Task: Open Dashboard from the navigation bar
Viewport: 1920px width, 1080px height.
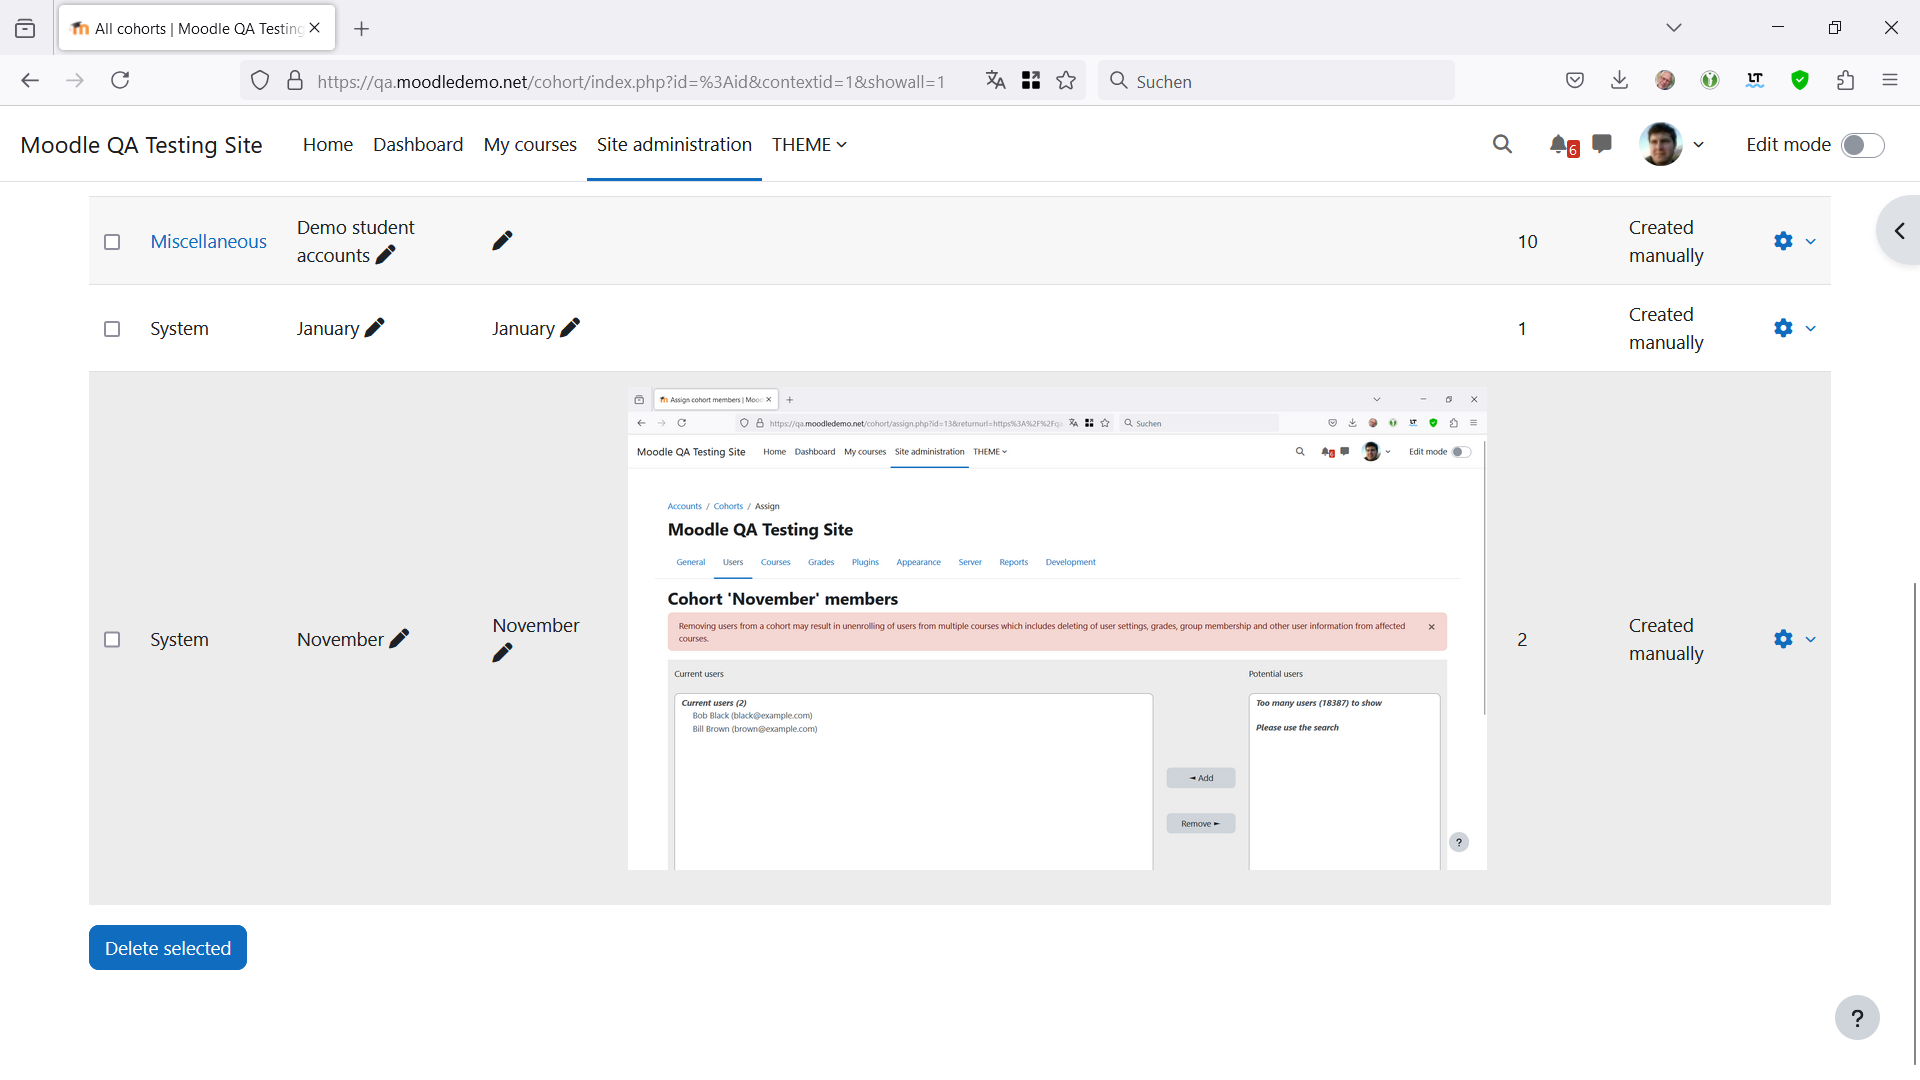Action: pos(418,145)
